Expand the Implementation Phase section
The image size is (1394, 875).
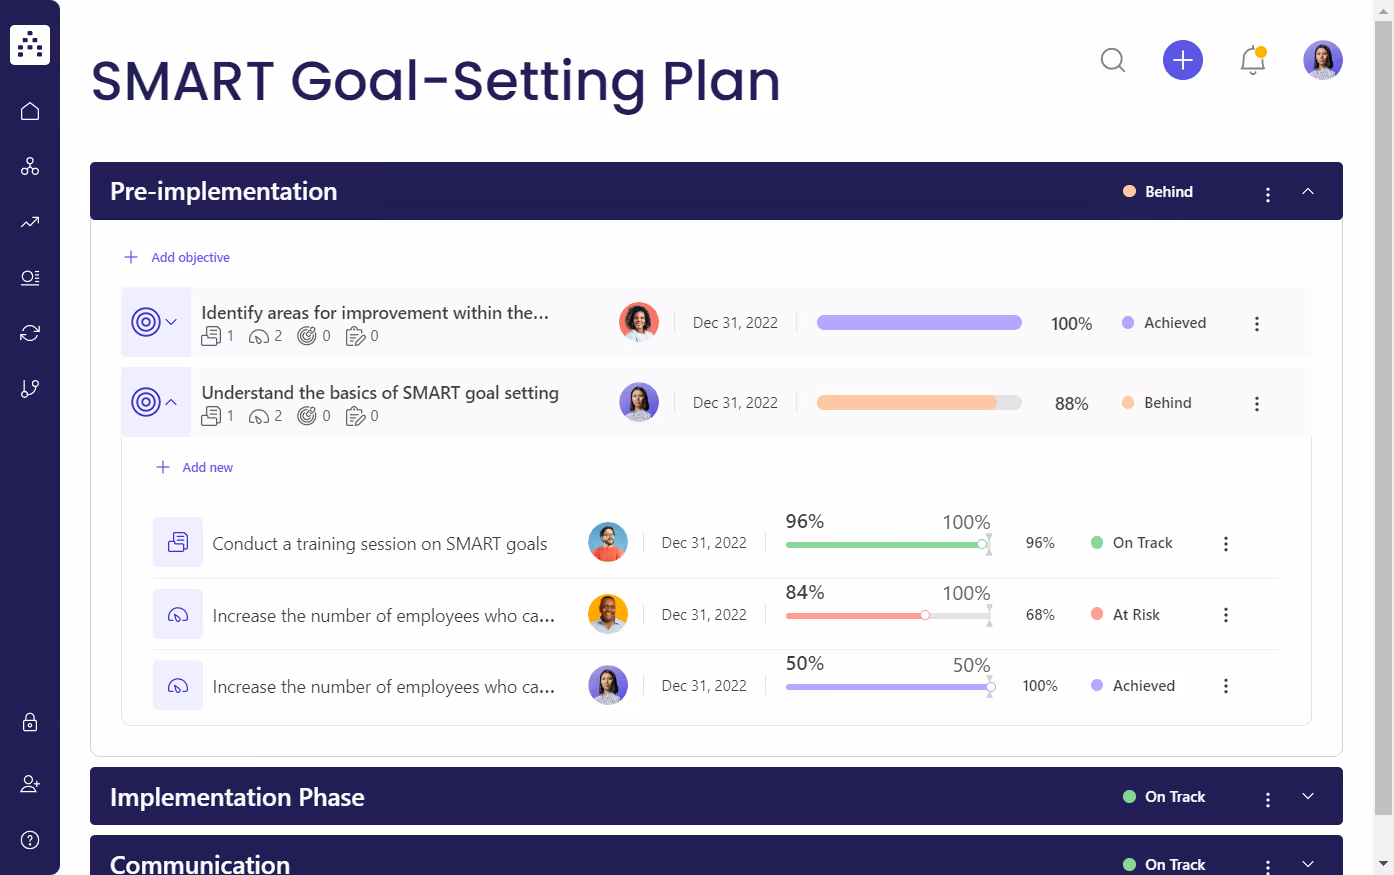click(1308, 797)
